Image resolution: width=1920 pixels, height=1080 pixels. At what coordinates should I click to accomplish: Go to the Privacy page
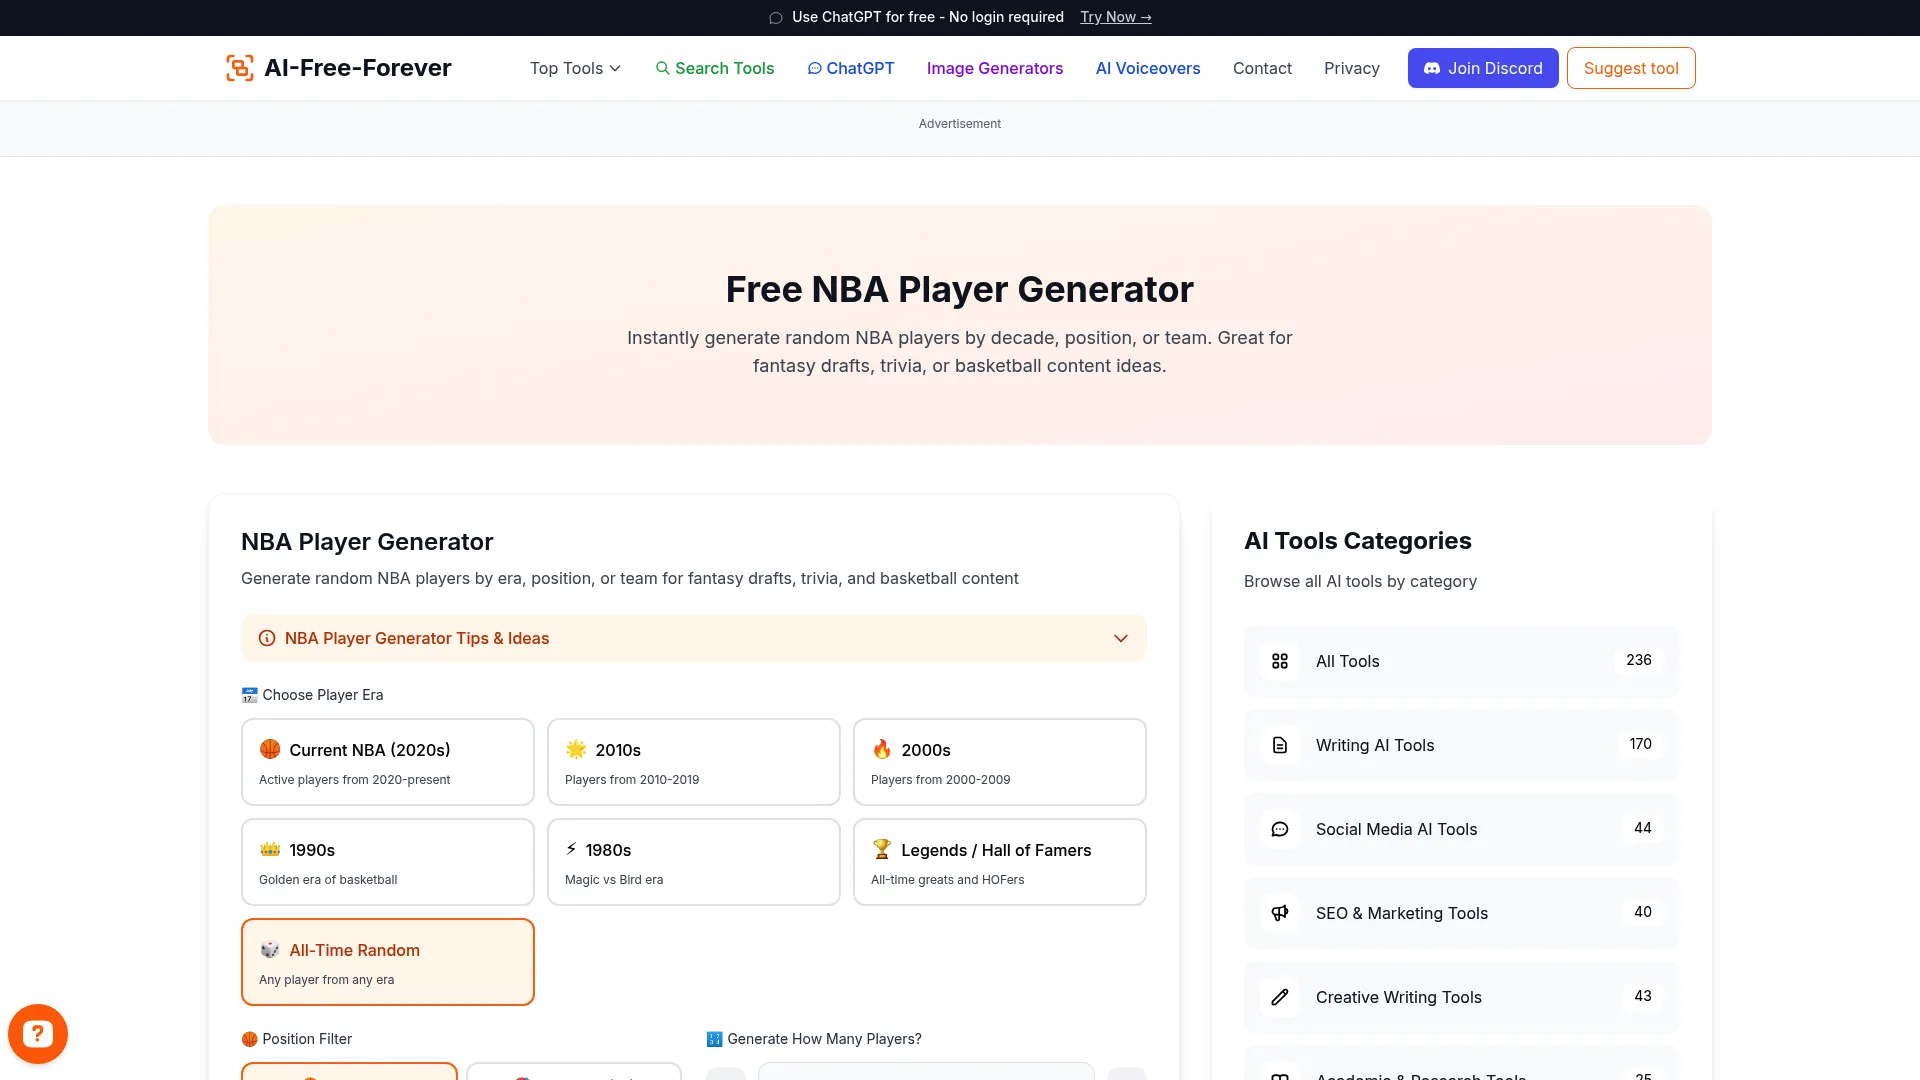click(1351, 68)
